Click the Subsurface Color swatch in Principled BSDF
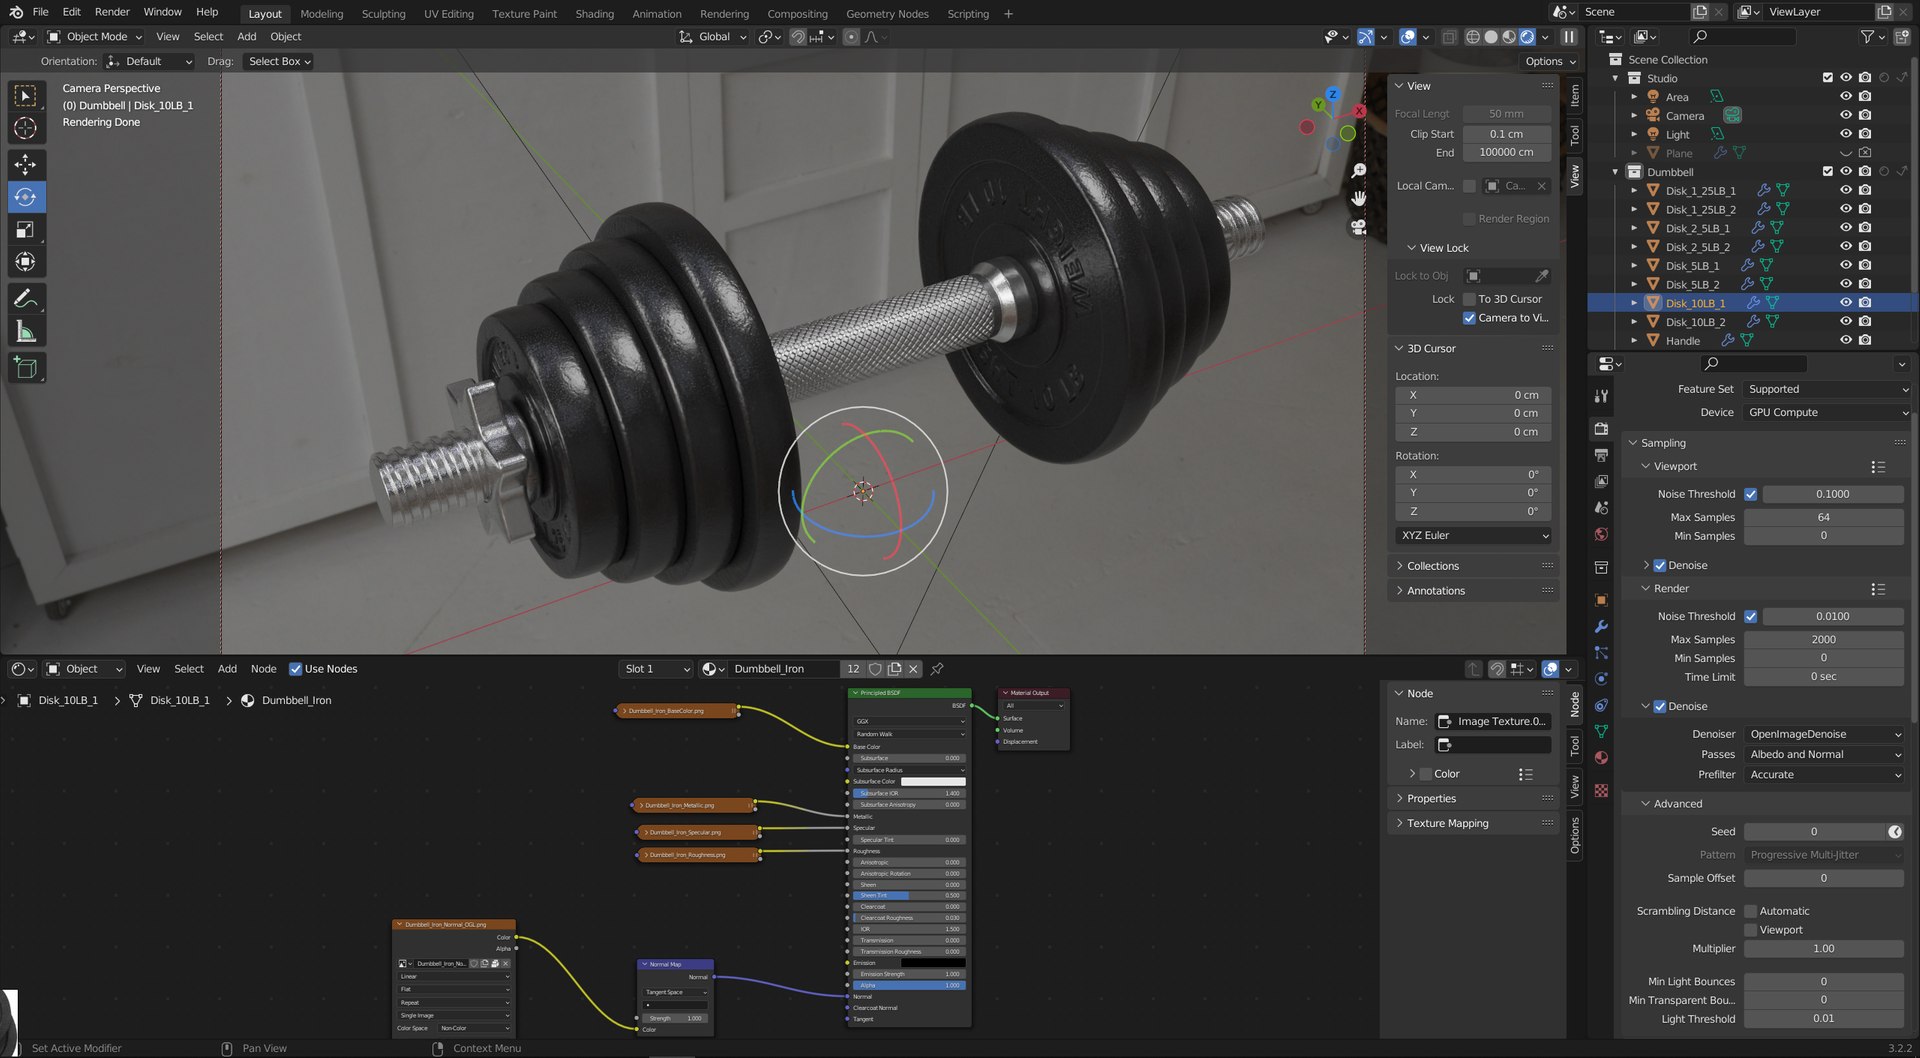 [x=933, y=781]
